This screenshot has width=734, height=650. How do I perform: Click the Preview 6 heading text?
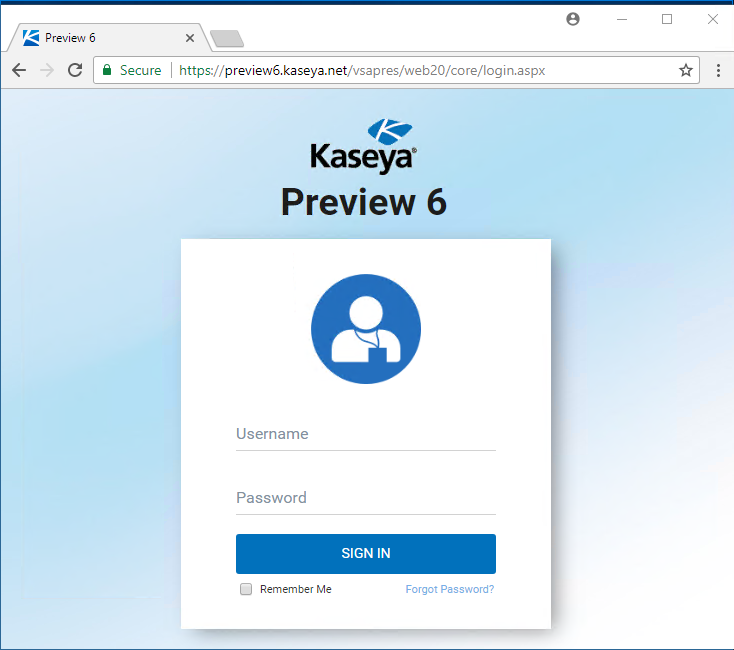(364, 202)
